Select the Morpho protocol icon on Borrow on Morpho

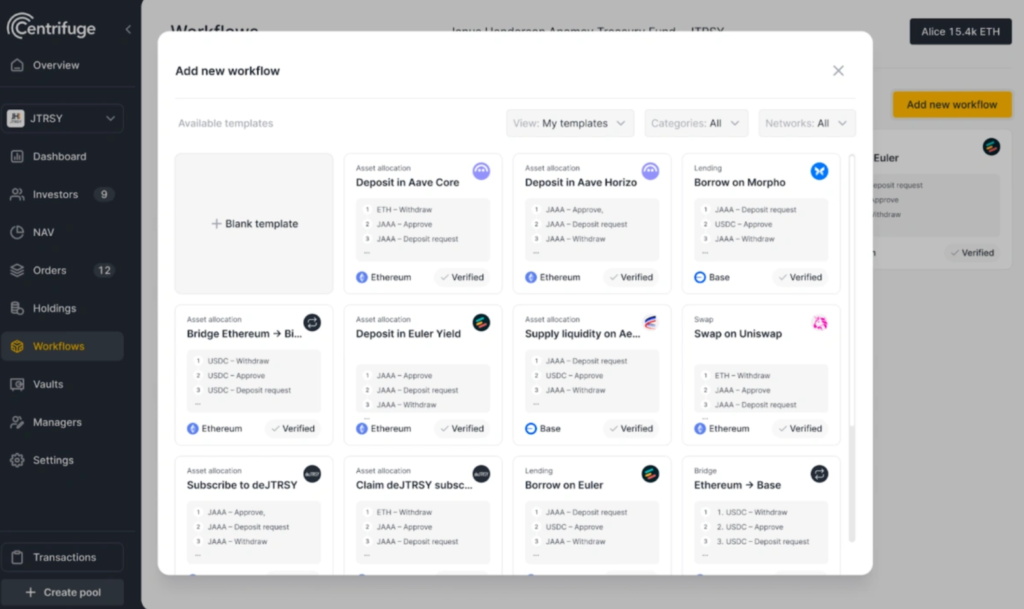click(x=819, y=171)
